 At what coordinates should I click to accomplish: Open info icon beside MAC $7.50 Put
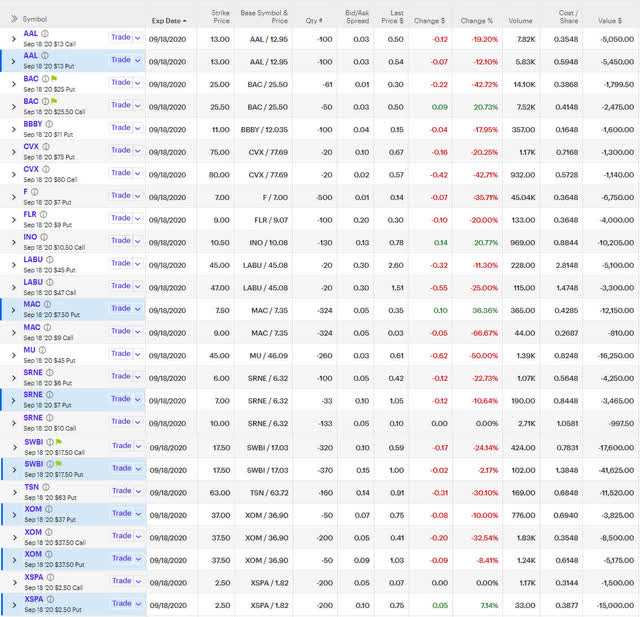click(x=47, y=304)
